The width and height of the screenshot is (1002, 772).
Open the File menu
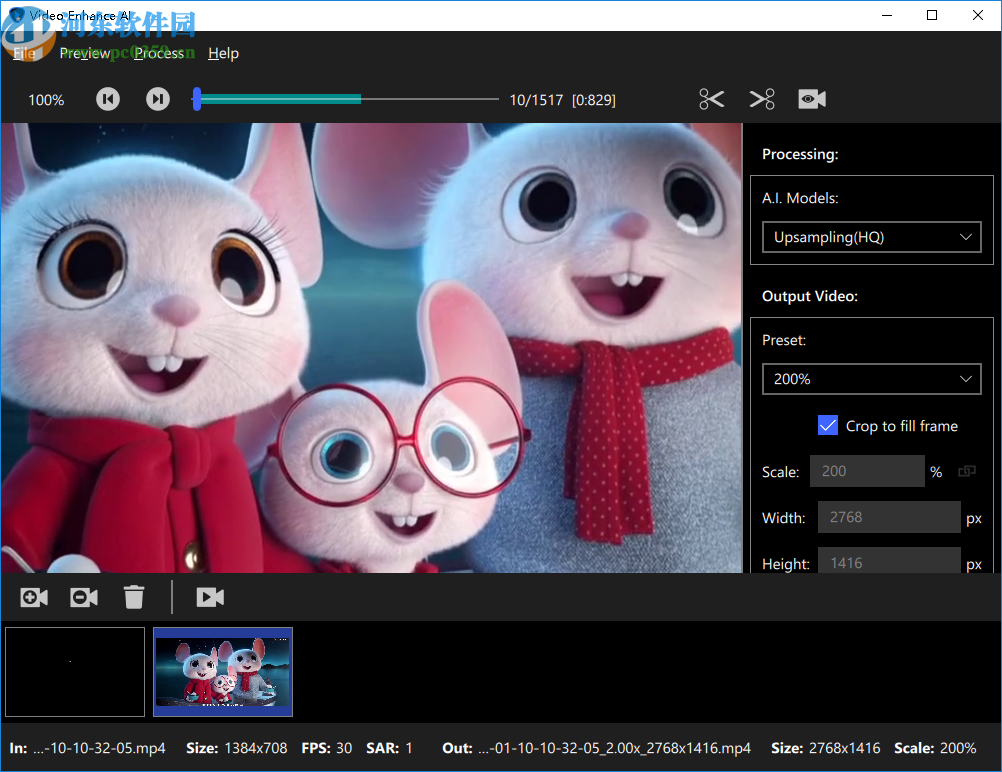pyautogui.click(x=24, y=53)
